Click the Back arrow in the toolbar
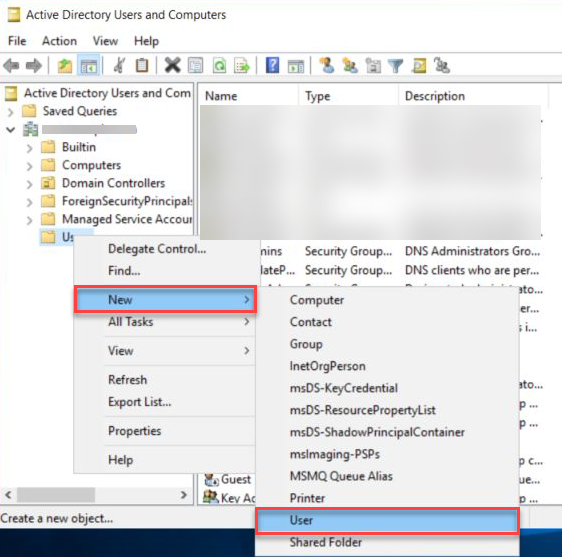562x557 pixels. [x=11, y=66]
